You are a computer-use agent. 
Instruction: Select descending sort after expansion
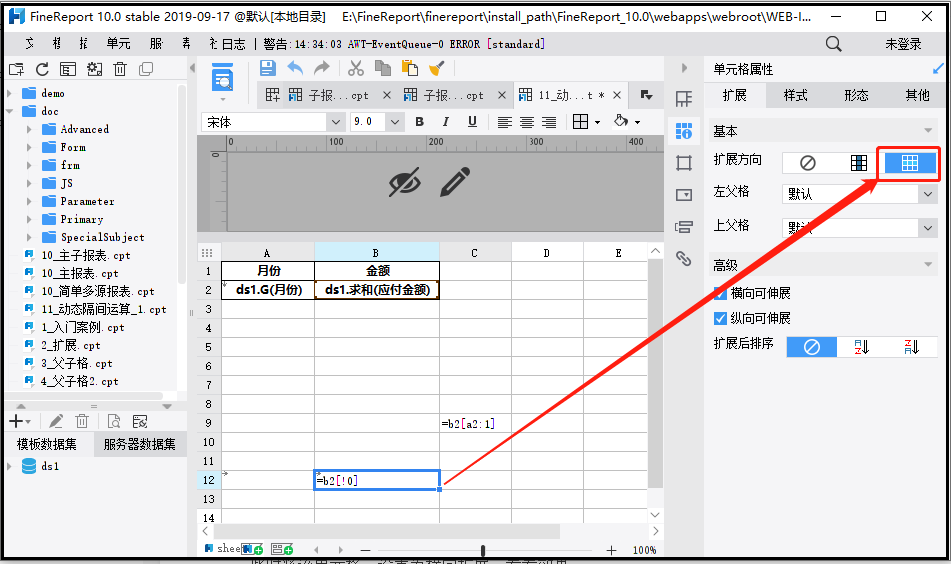[912, 347]
